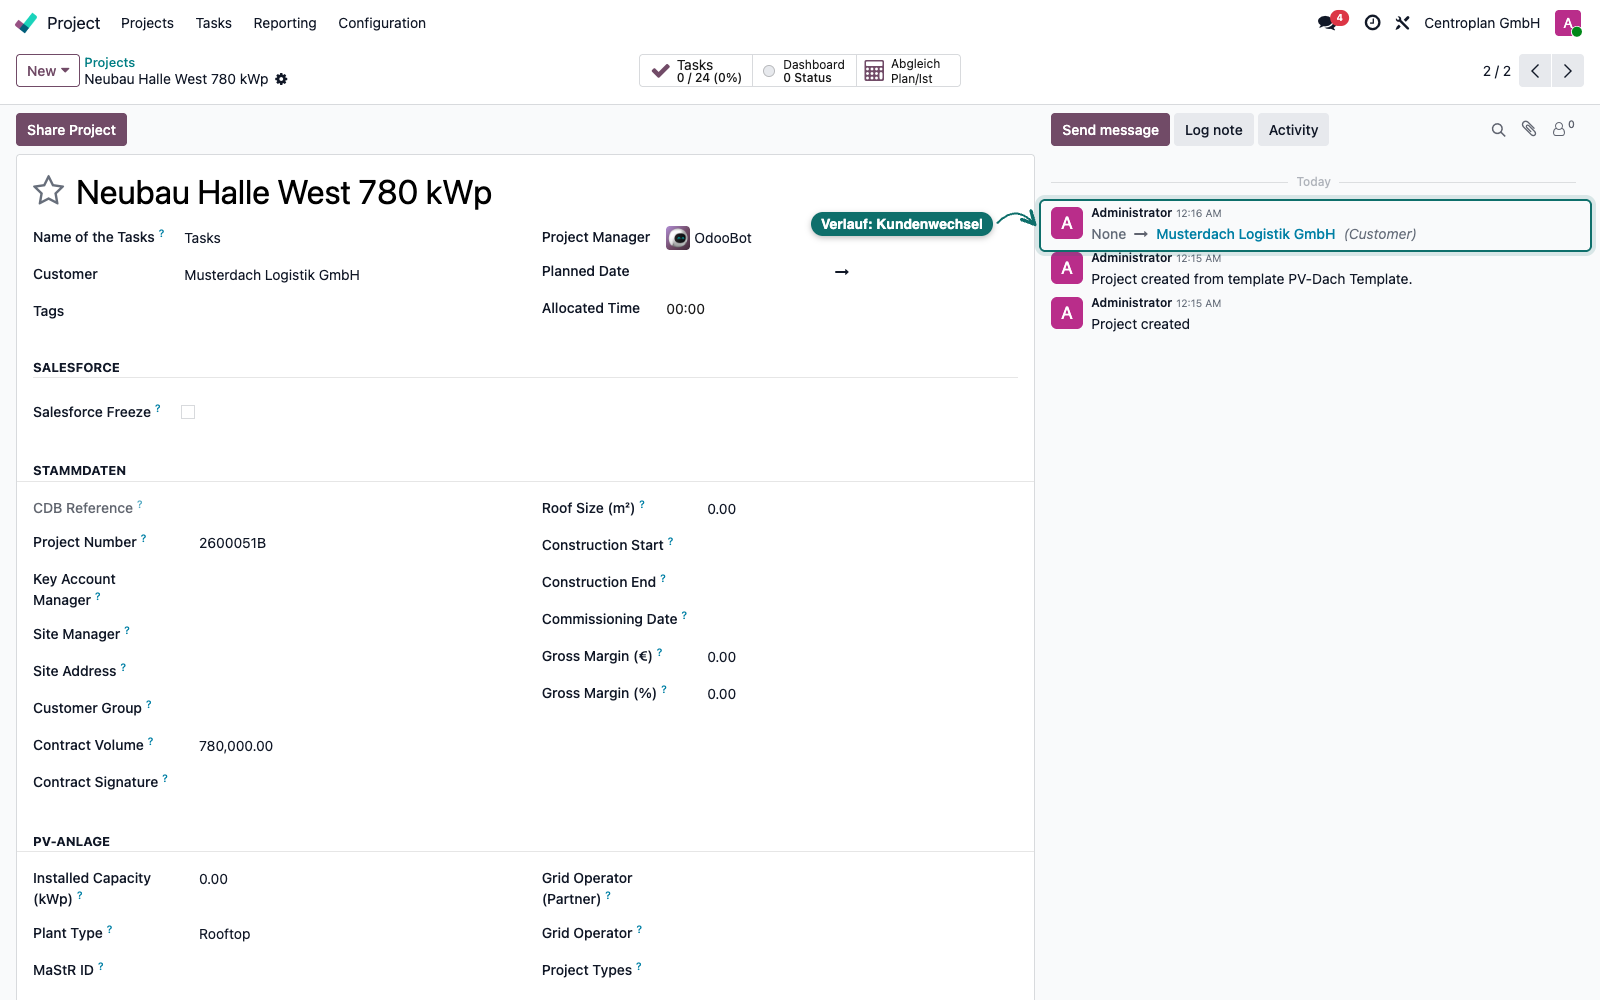Open the Reporting menu
1600x1000 pixels.
285,23
